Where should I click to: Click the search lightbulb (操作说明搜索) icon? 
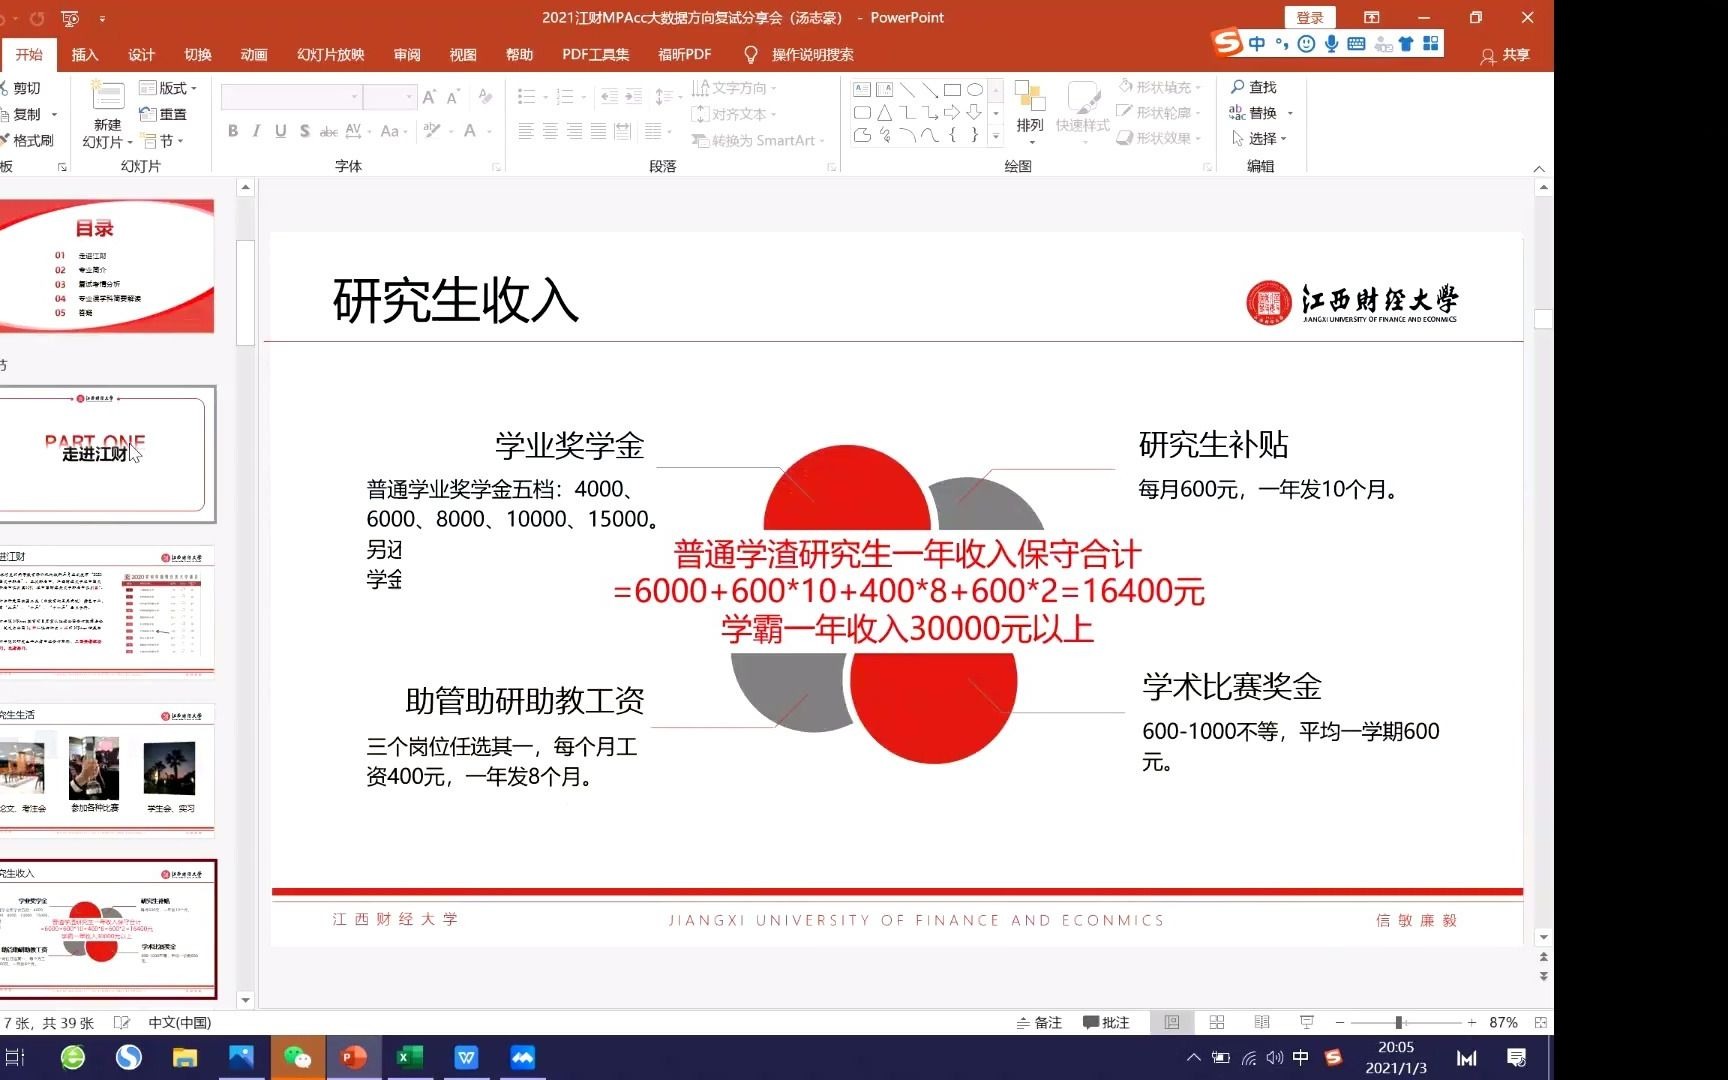pyautogui.click(x=751, y=55)
